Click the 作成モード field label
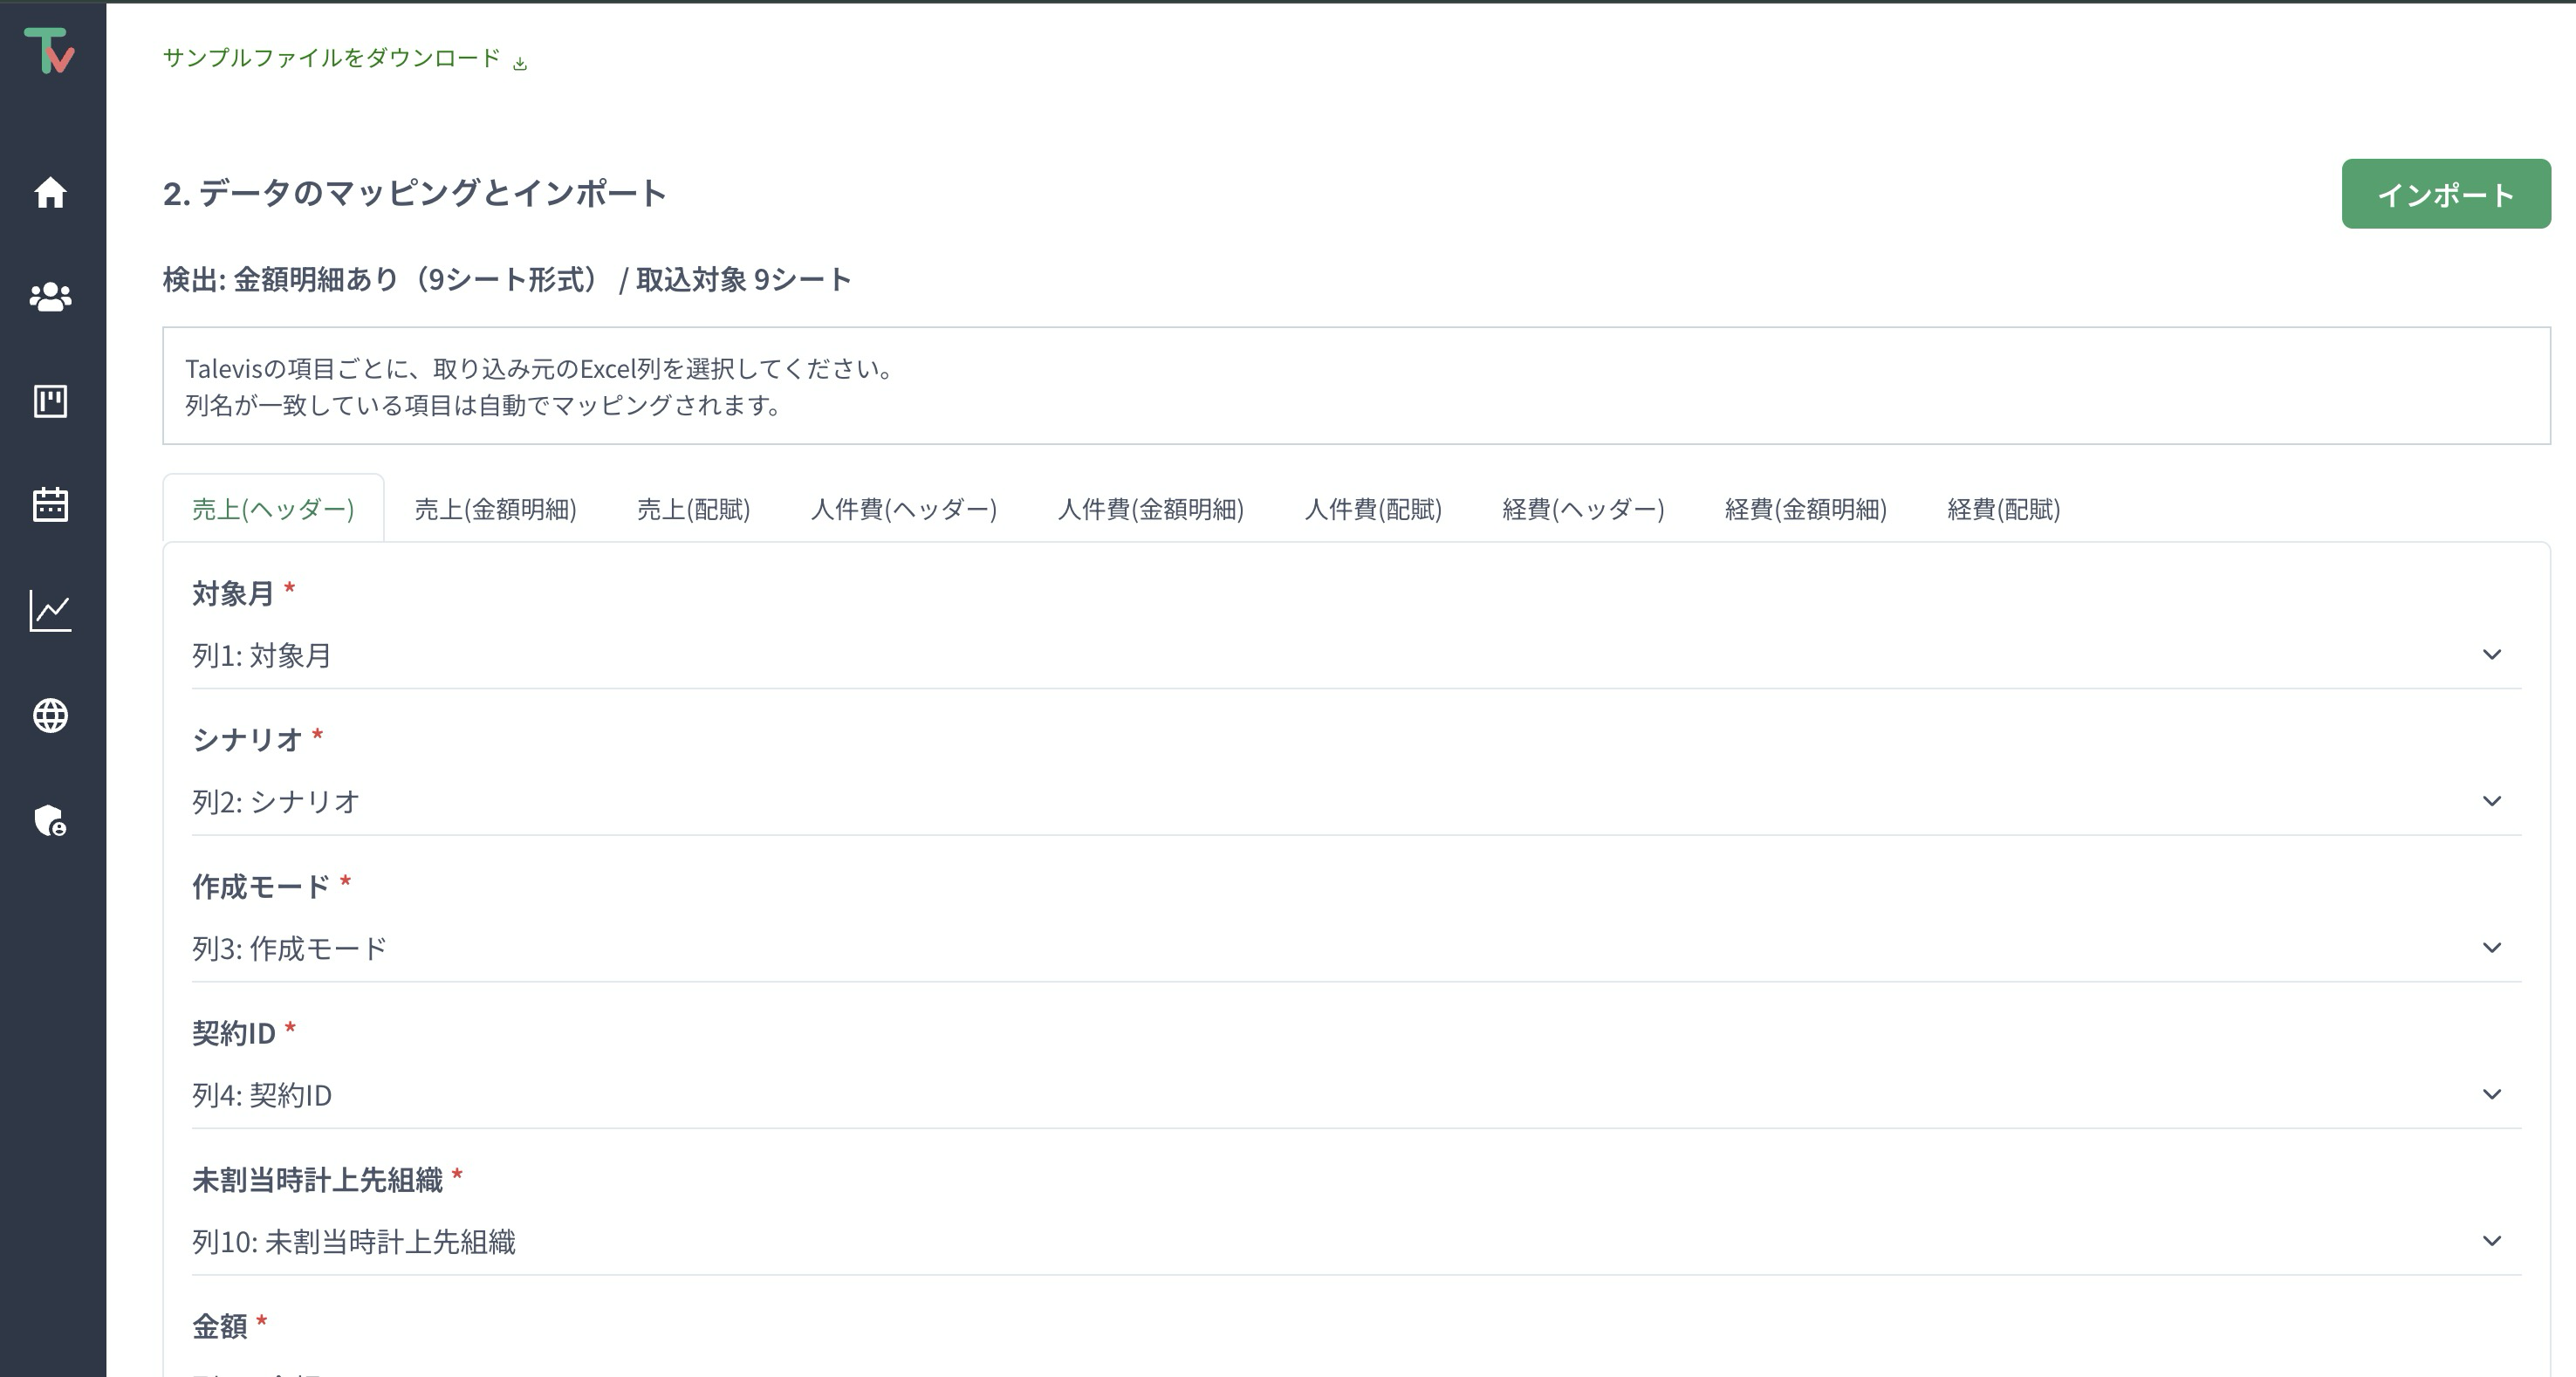The image size is (2576, 1377). pos(261,886)
